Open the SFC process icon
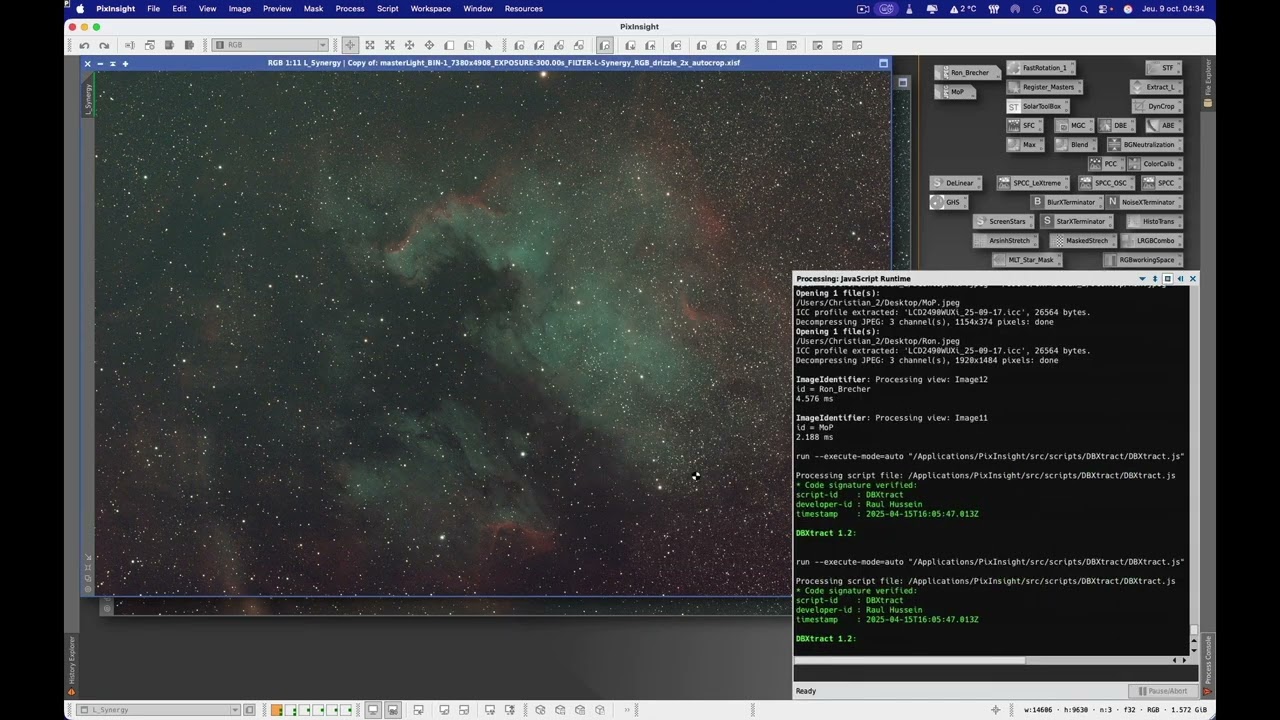The width and height of the screenshot is (1280, 720). [x=1024, y=126]
